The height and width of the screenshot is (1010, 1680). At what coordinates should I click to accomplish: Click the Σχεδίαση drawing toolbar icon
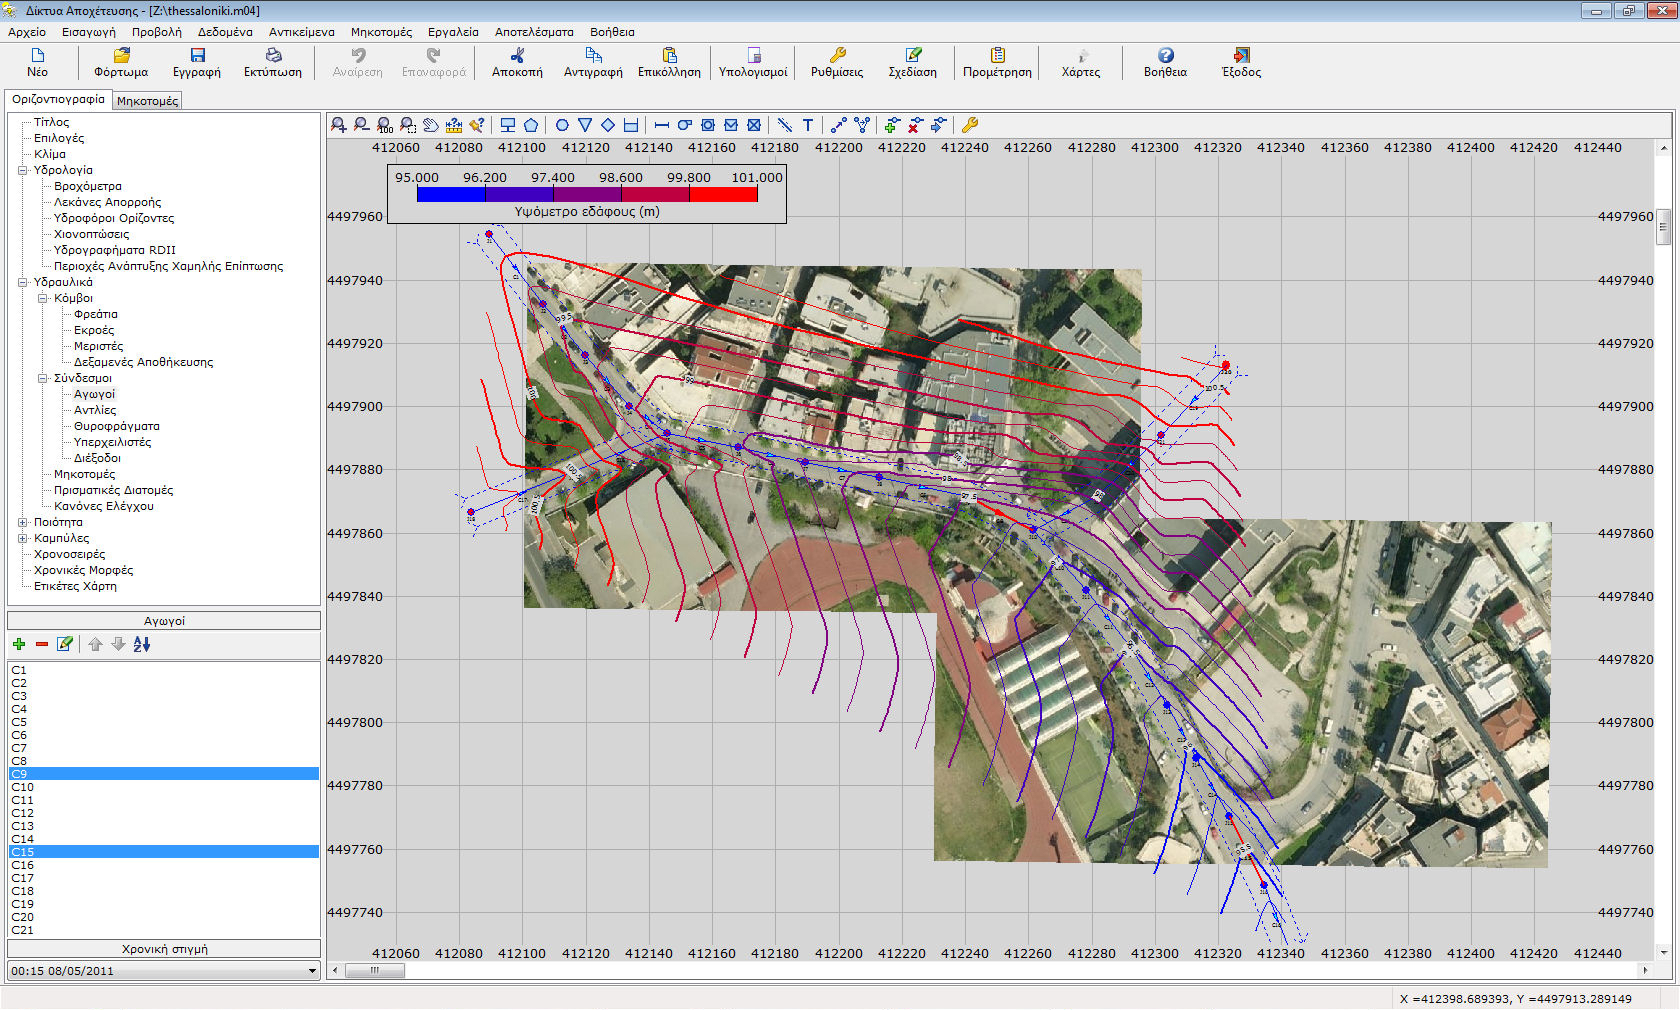[913, 62]
